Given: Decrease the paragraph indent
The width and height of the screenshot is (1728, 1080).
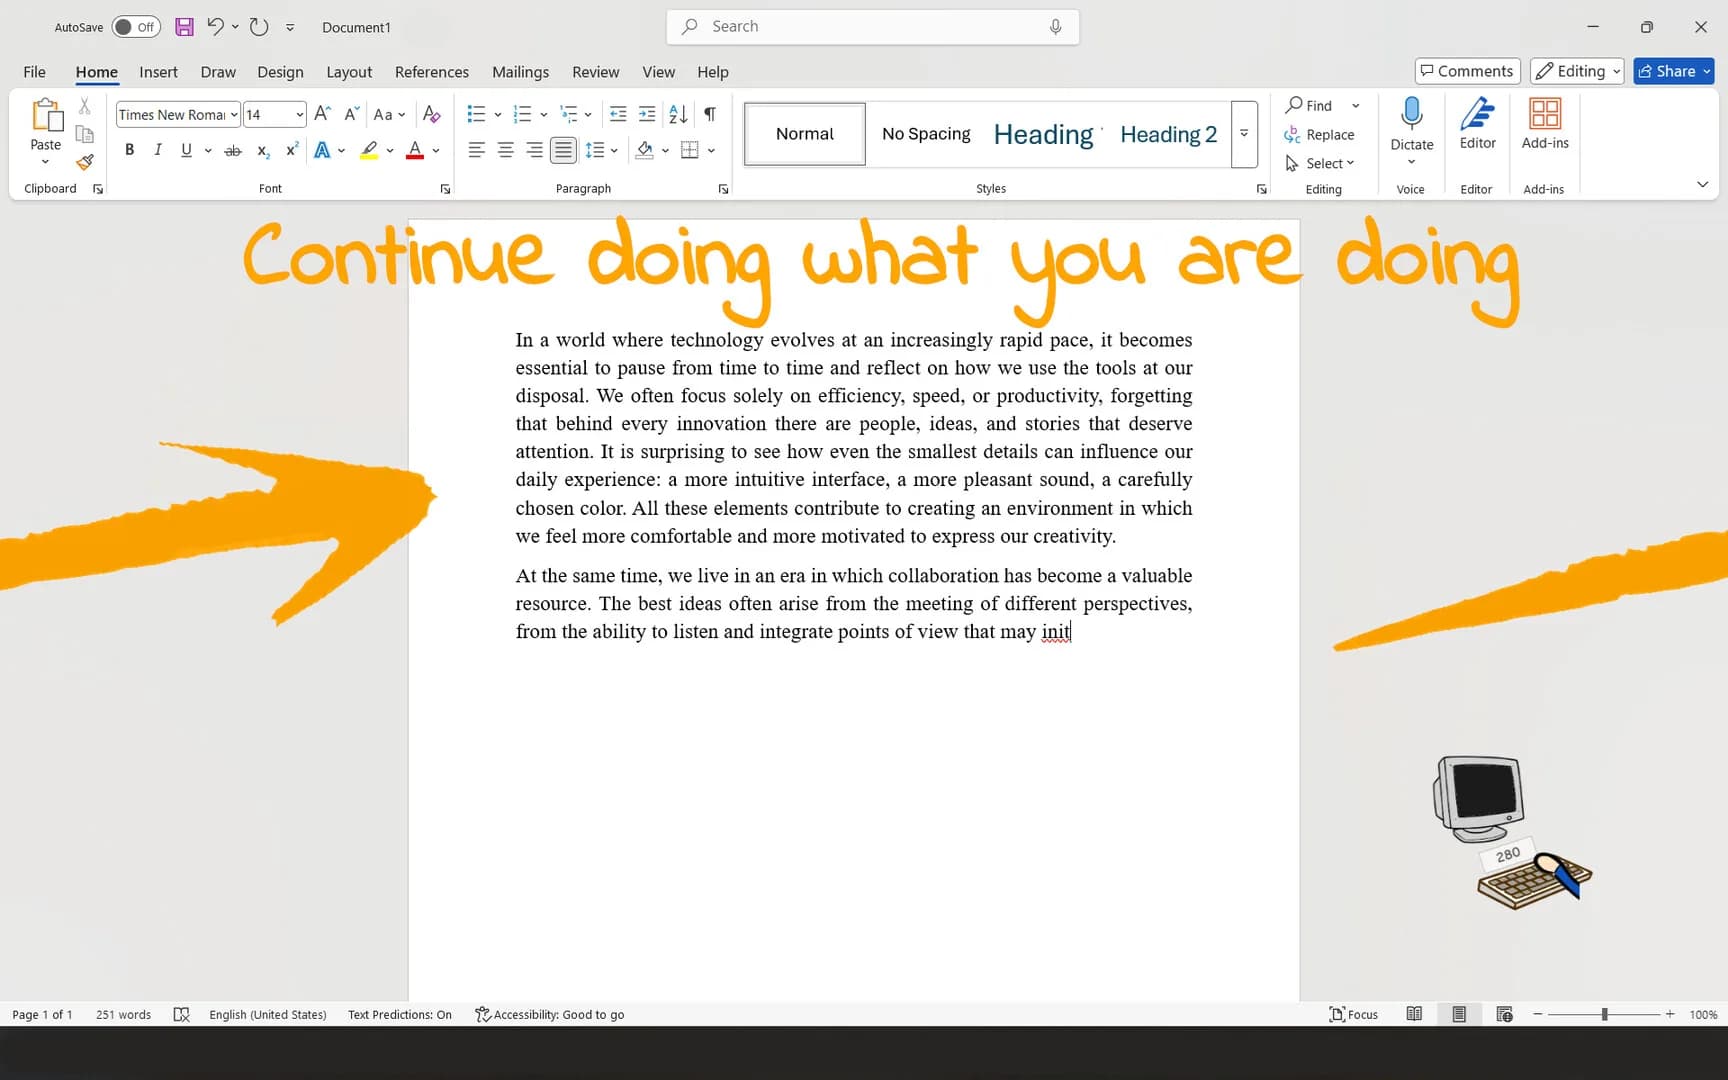Looking at the screenshot, I should tap(618, 114).
